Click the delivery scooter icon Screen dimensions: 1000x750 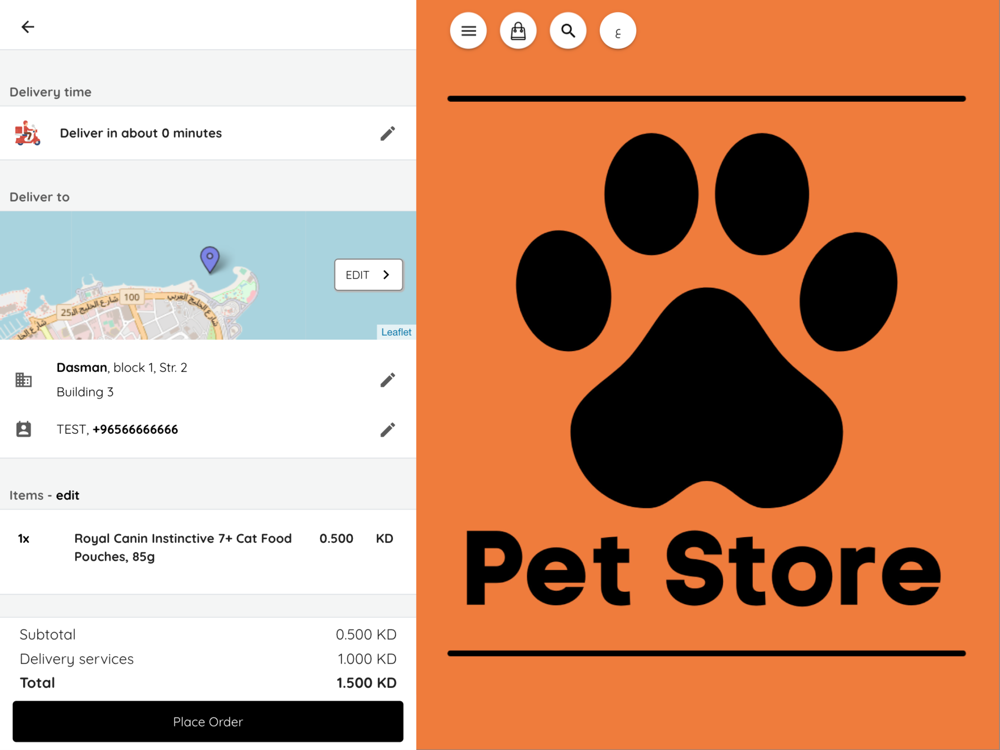pyautogui.click(x=27, y=133)
